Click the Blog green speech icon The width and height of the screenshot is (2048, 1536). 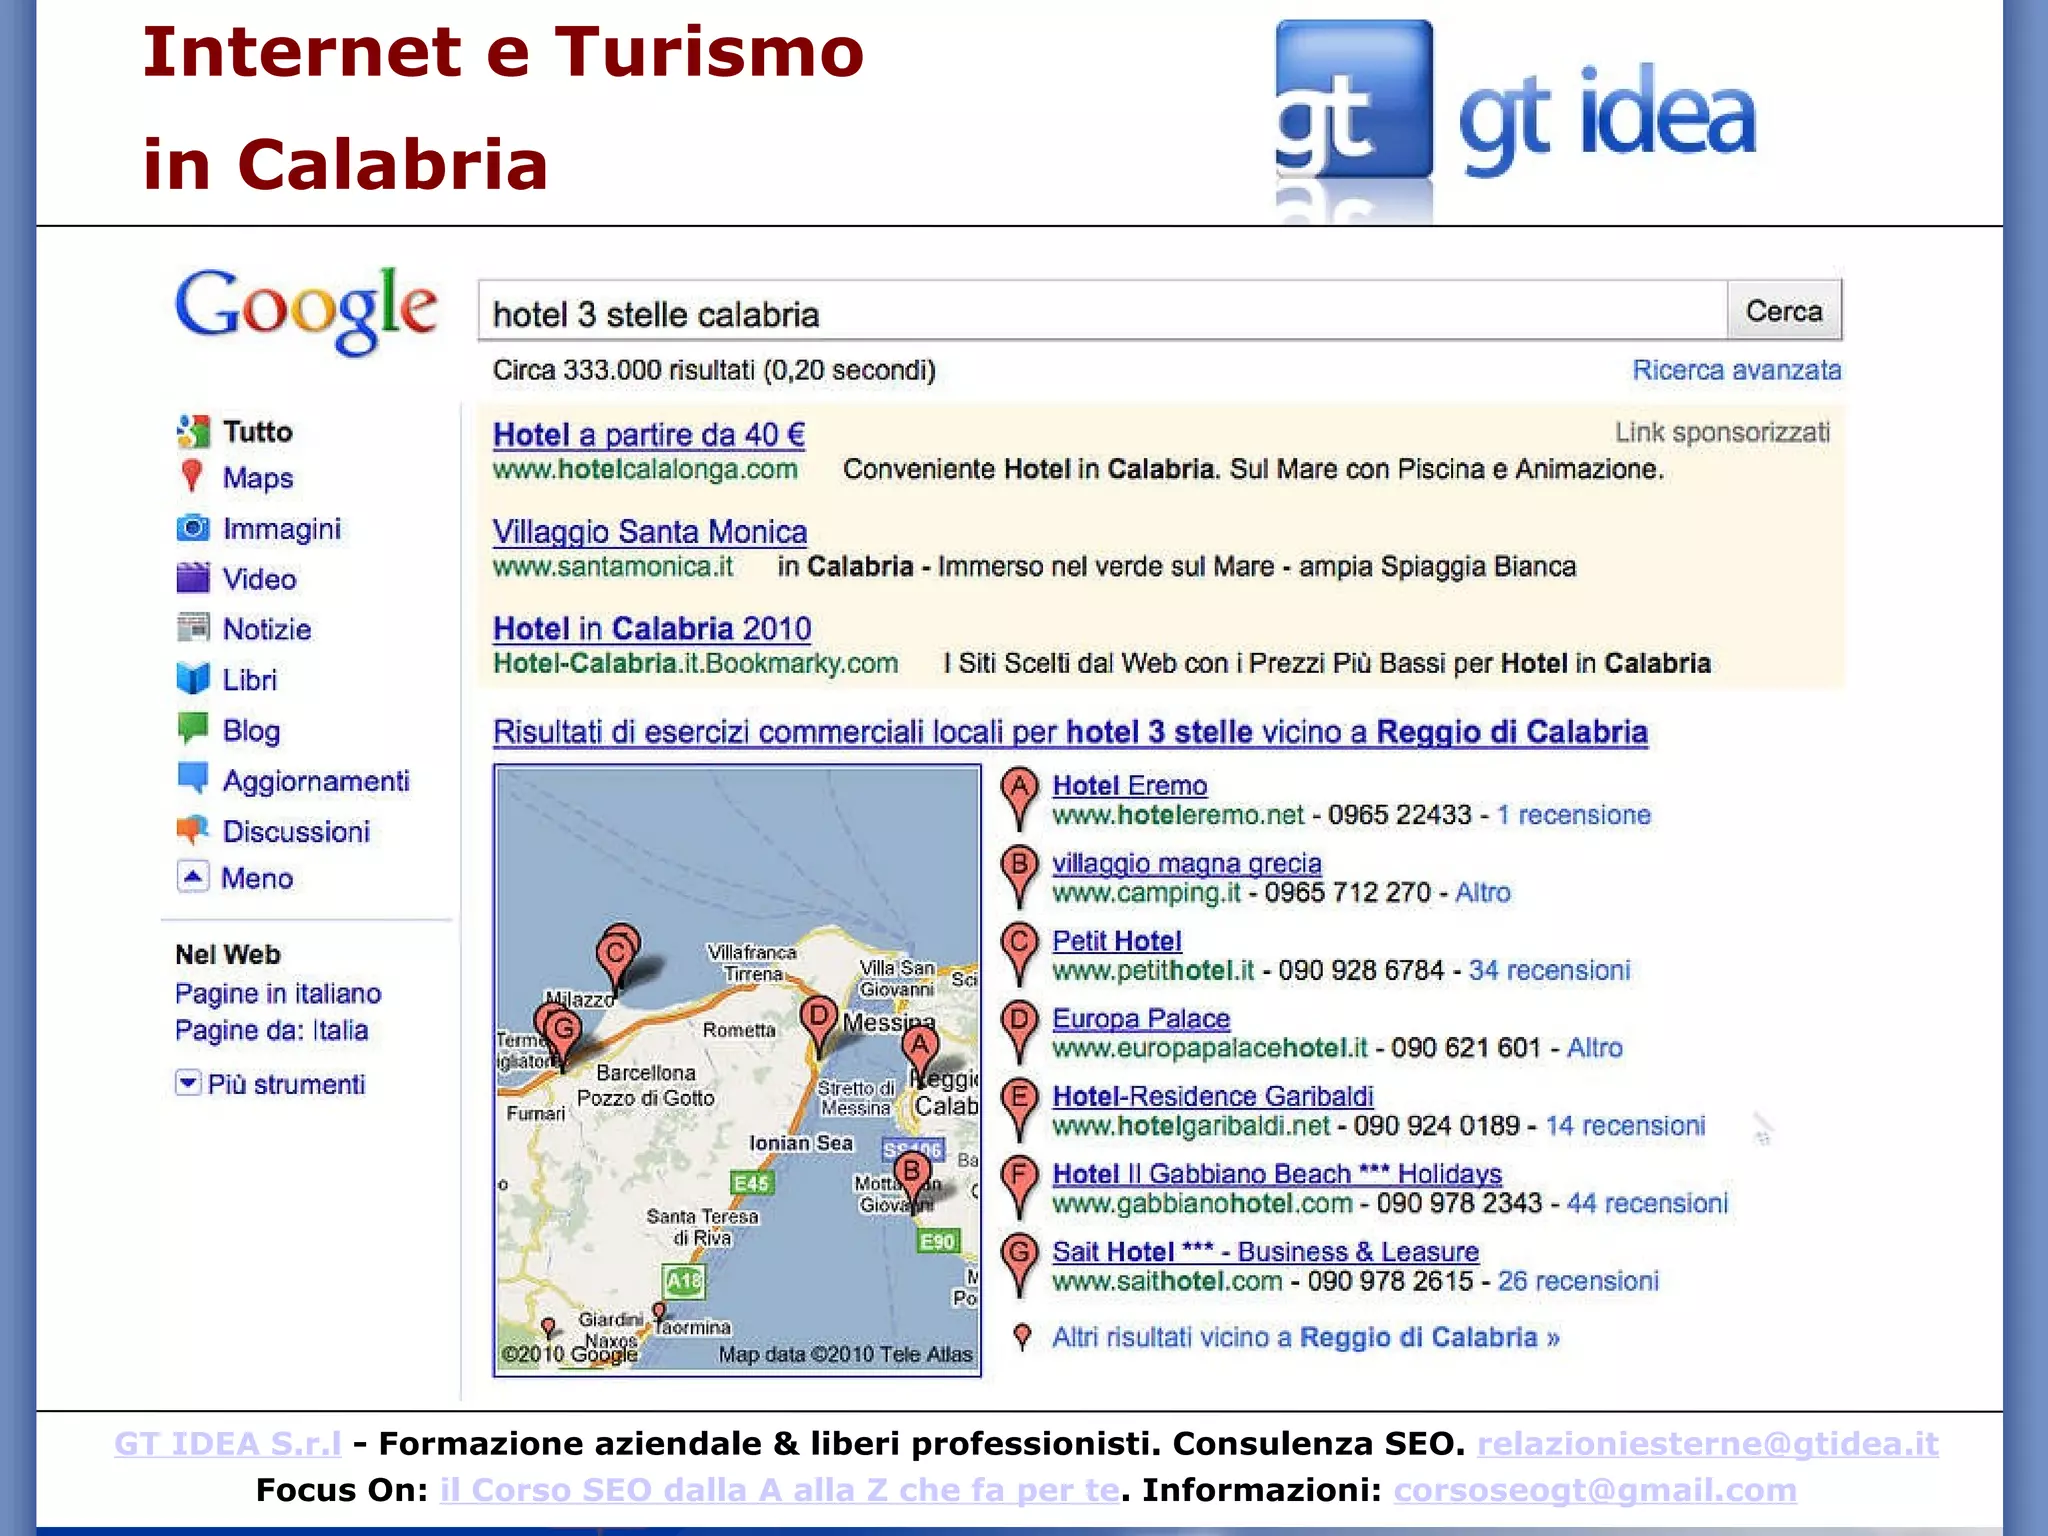click(x=193, y=729)
